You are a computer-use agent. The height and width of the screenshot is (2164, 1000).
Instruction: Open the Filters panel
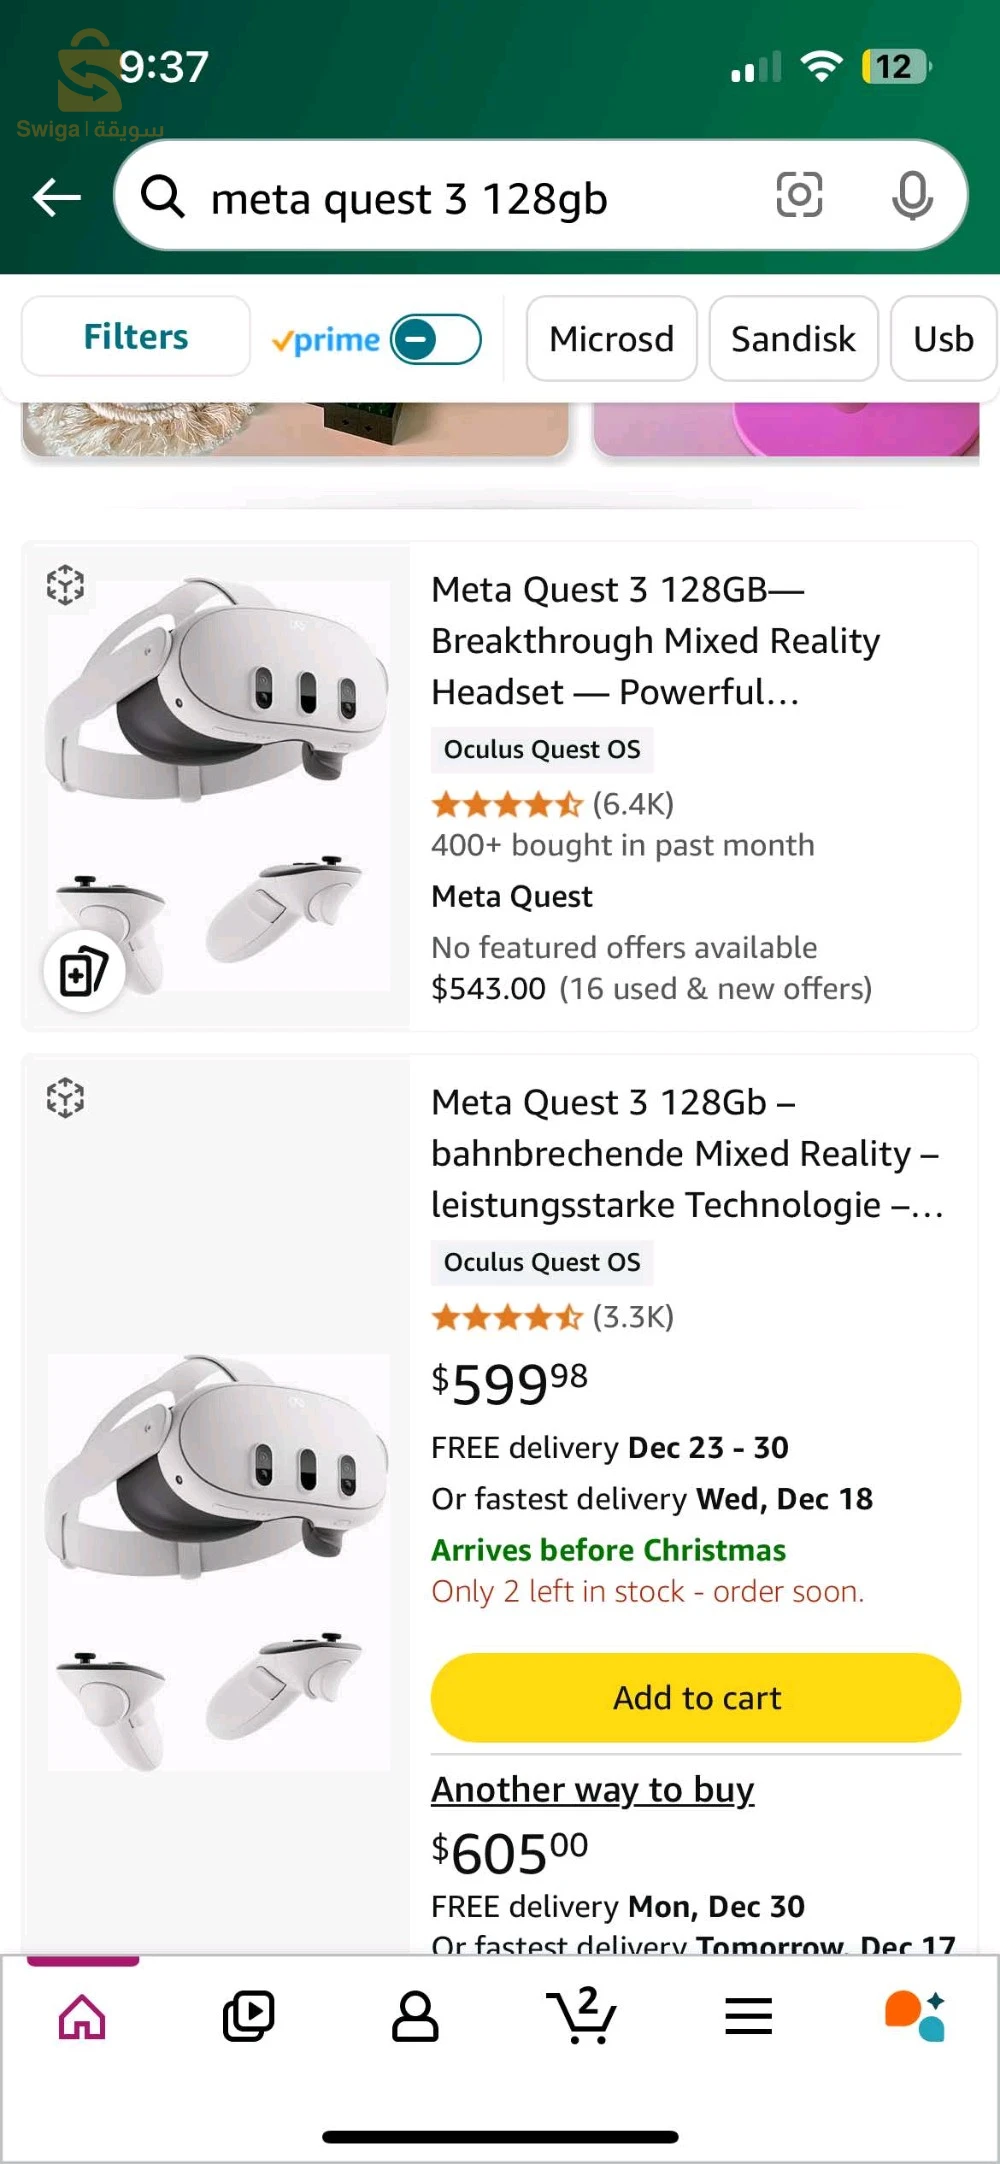[x=136, y=337]
